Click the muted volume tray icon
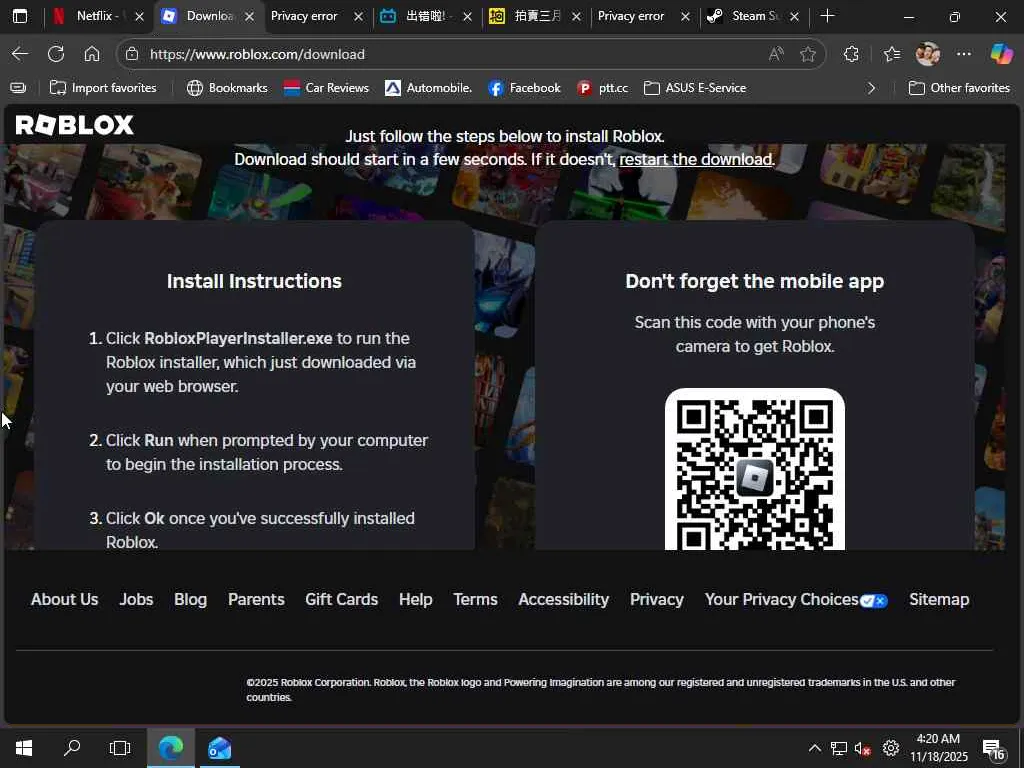Viewport: 1024px width, 768px height. 863,748
